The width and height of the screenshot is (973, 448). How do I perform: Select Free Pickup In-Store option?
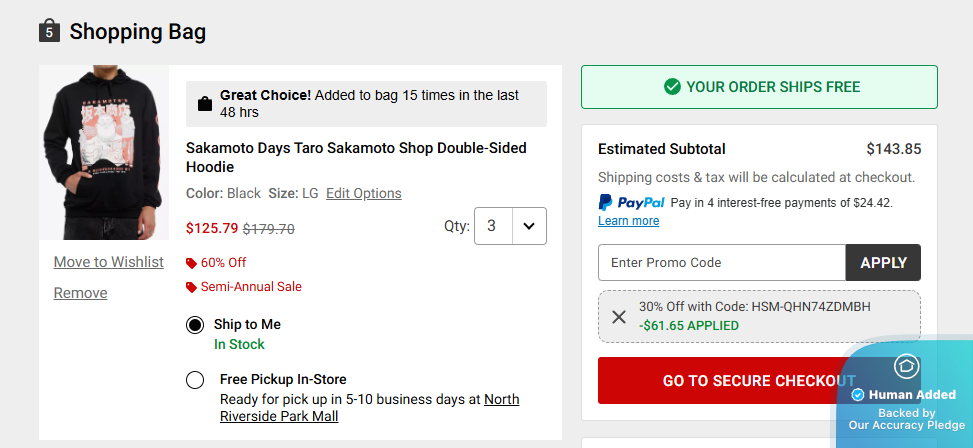pyautogui.click(x=195, y=380)
